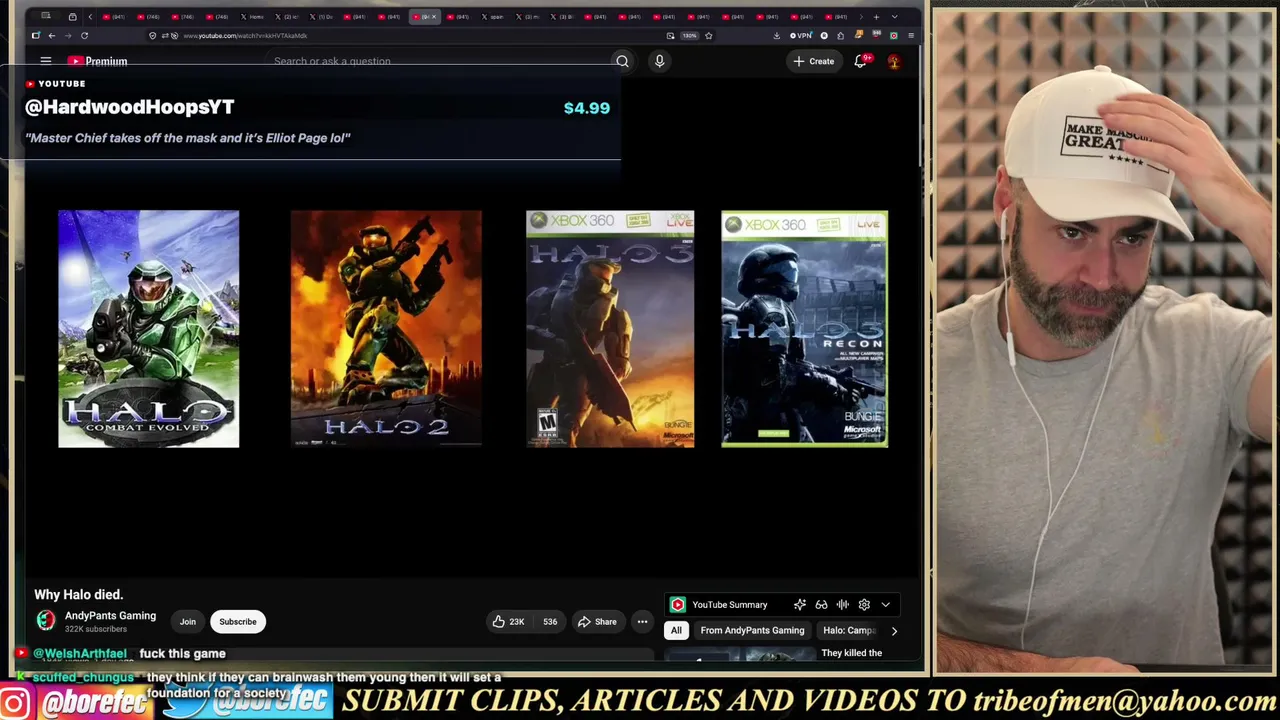Subscribe to AndyPants Gaming
This screenshot has width=1280, height=720.
238,622
